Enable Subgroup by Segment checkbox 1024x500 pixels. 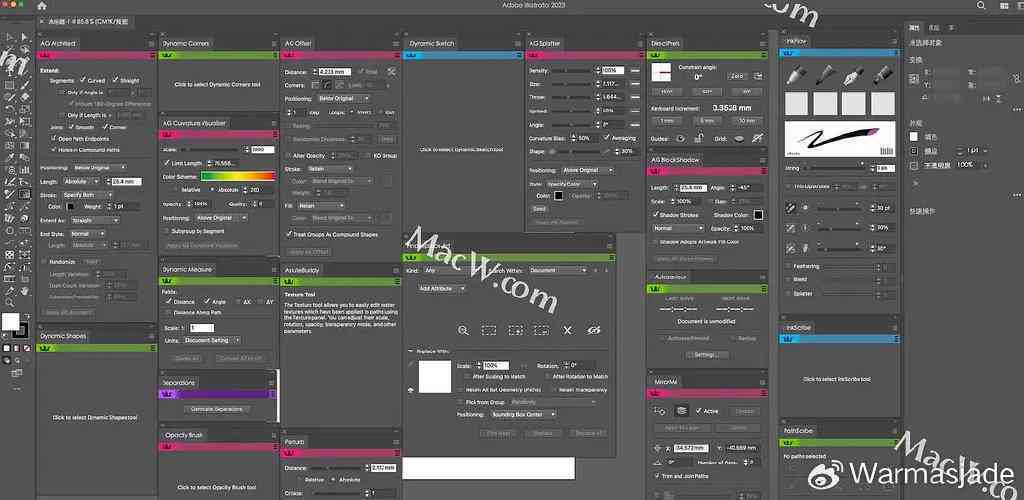click(166, 231)
